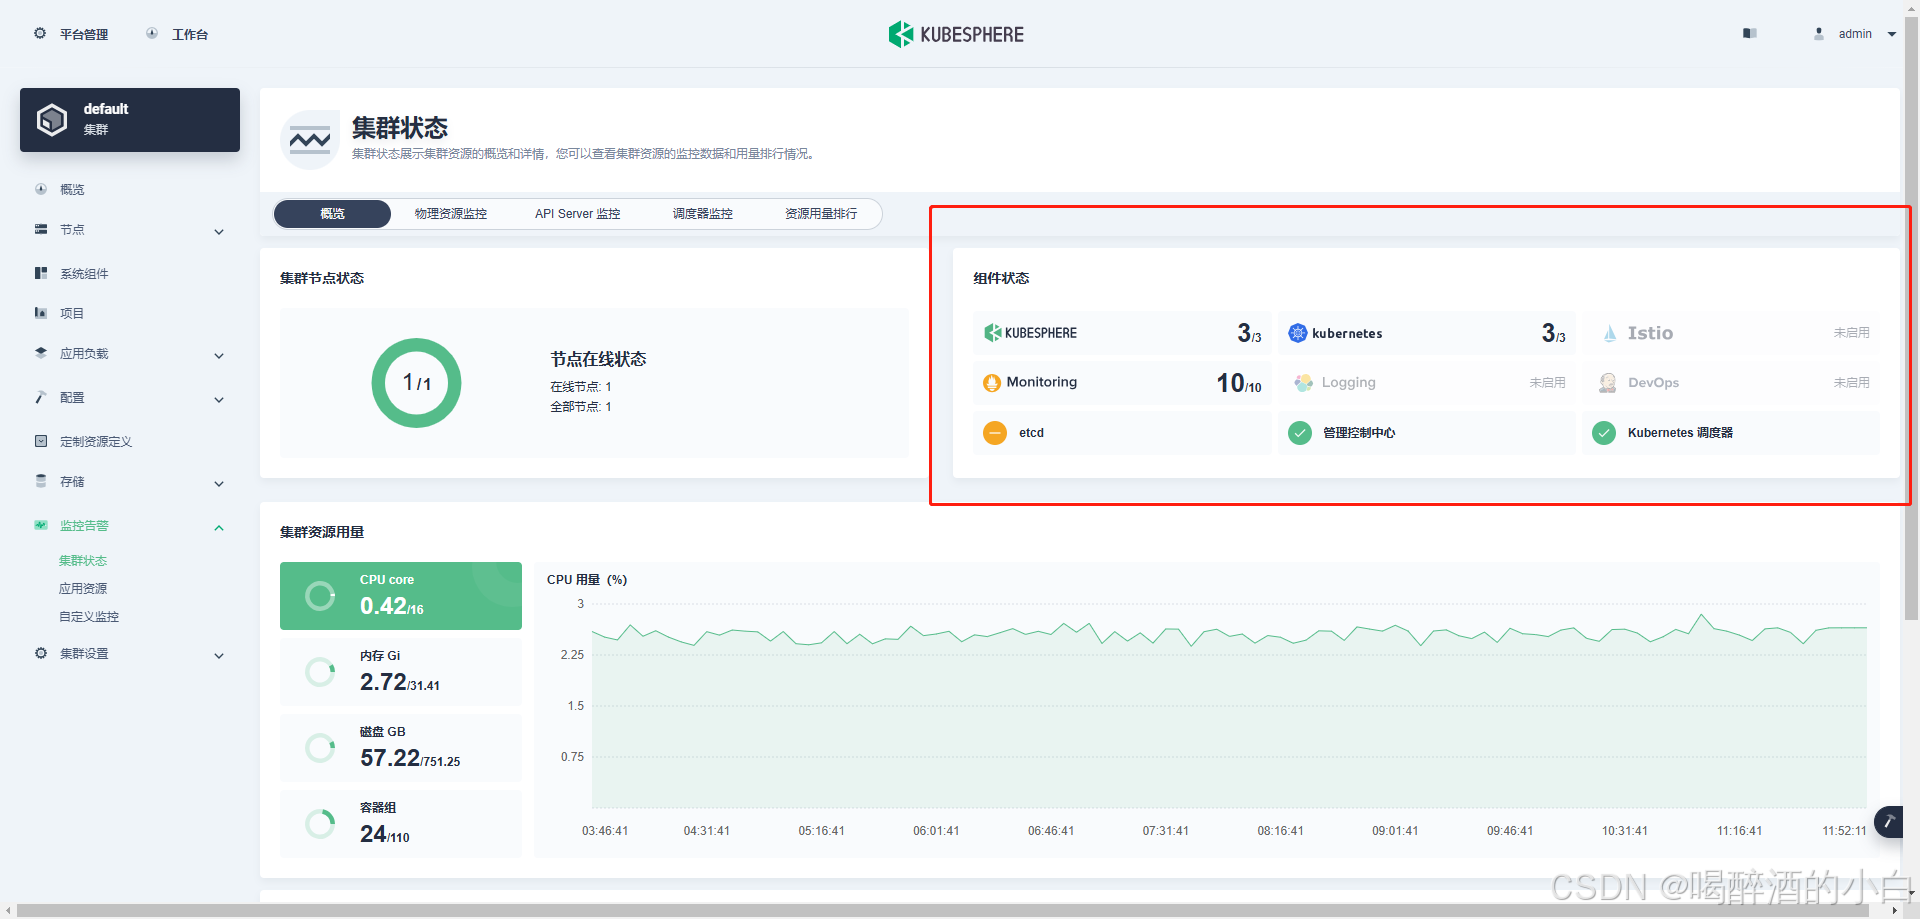Screen dimensions: 1920x919
Task: Click the Logging component icon
Action: (1303, 382)
